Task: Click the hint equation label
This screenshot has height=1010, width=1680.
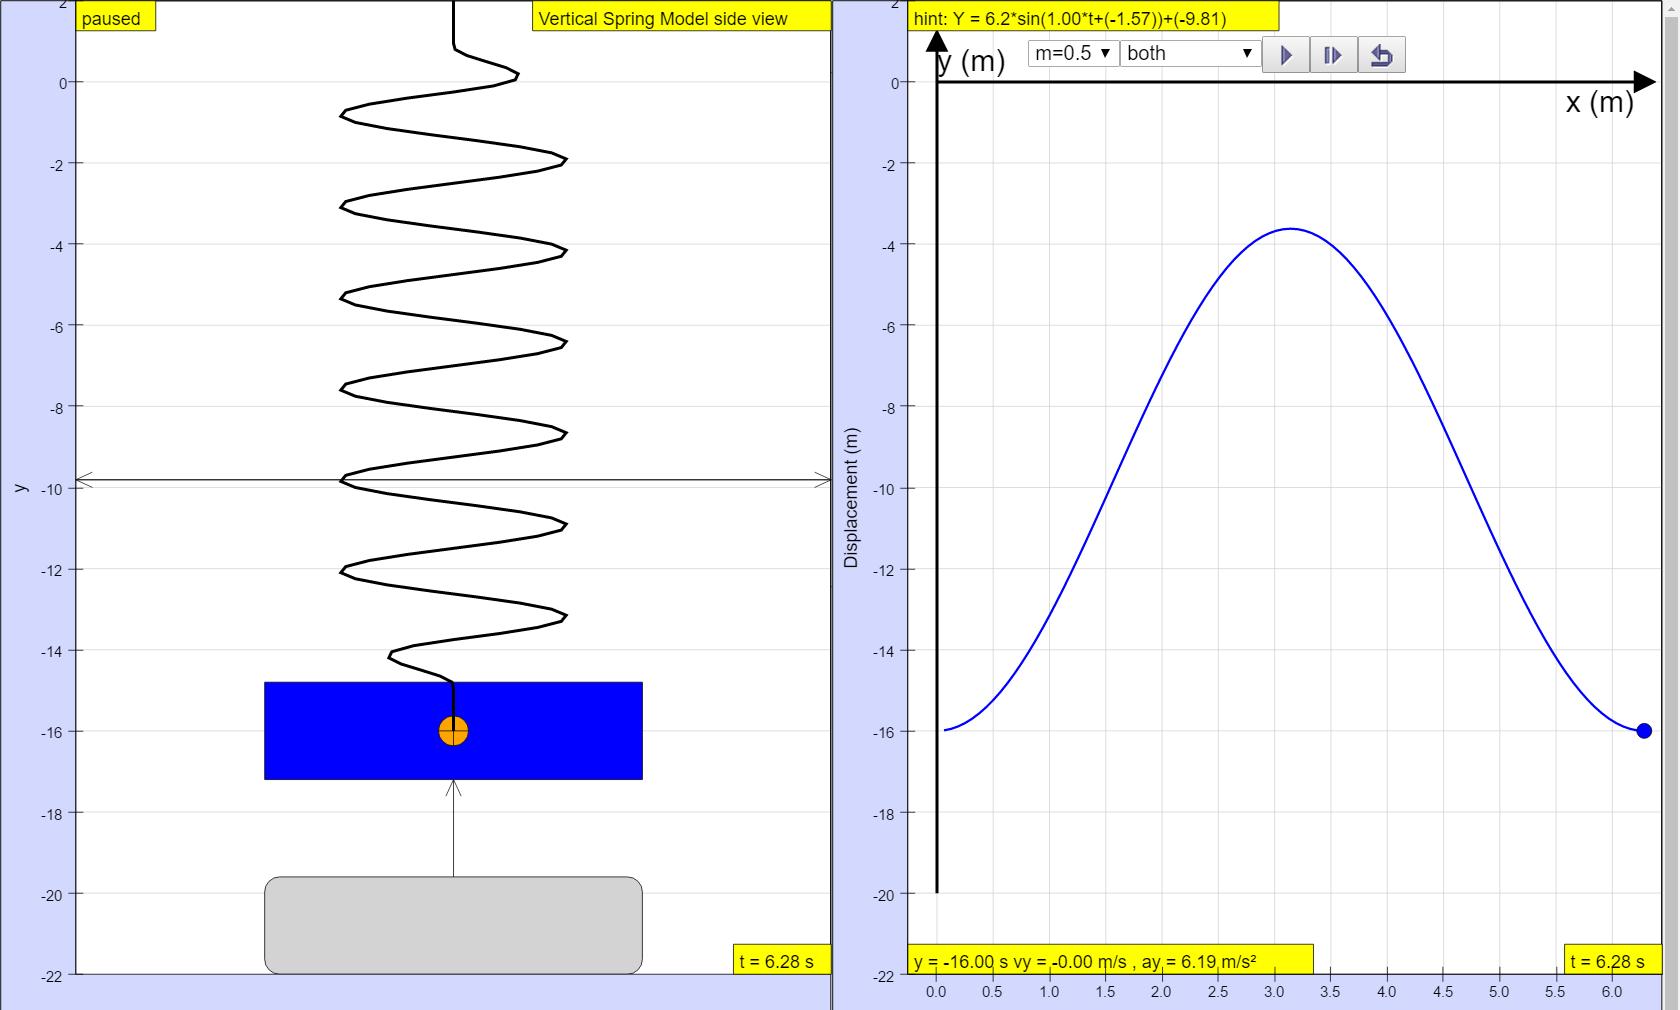Action: click(1092, 18)
